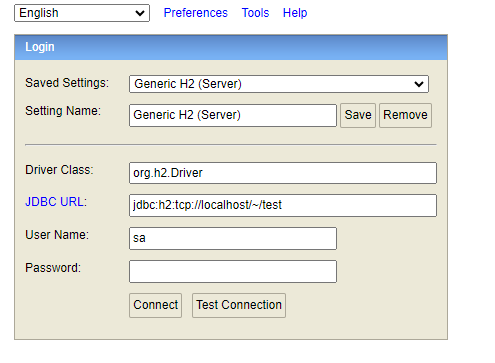The height and width of the screenshot is (363, 495).
Task: Click the Login panel header text
Action: click(x=40, y=47)
